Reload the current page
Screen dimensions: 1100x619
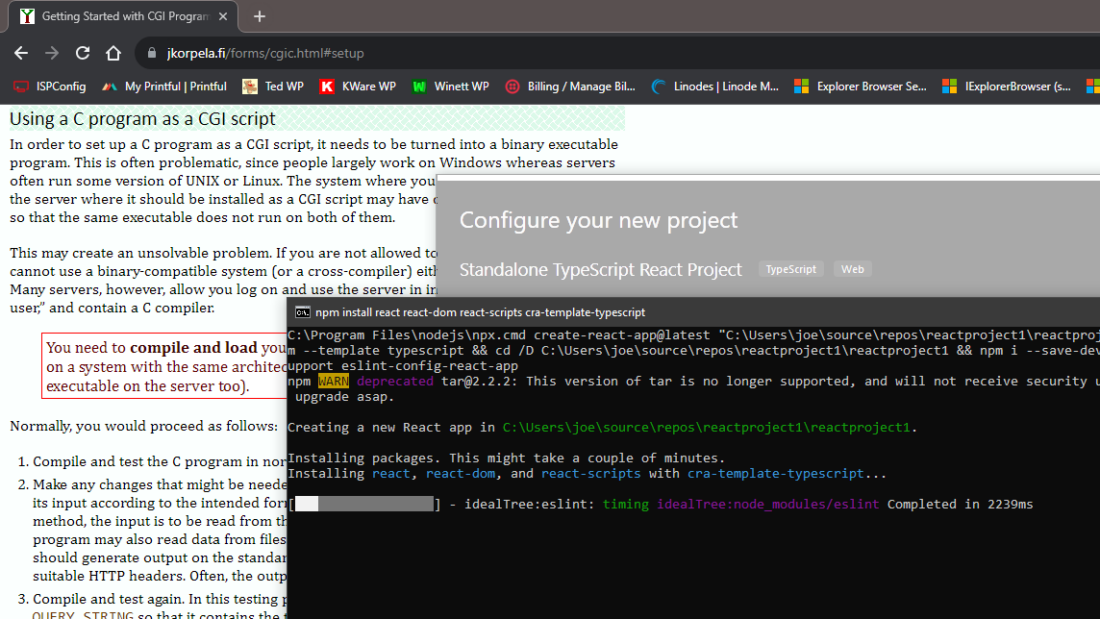click(x=83, y=53)
